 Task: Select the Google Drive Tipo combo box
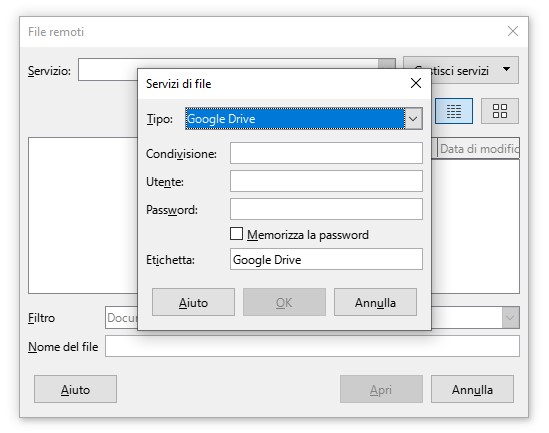[x=304, y=119]
